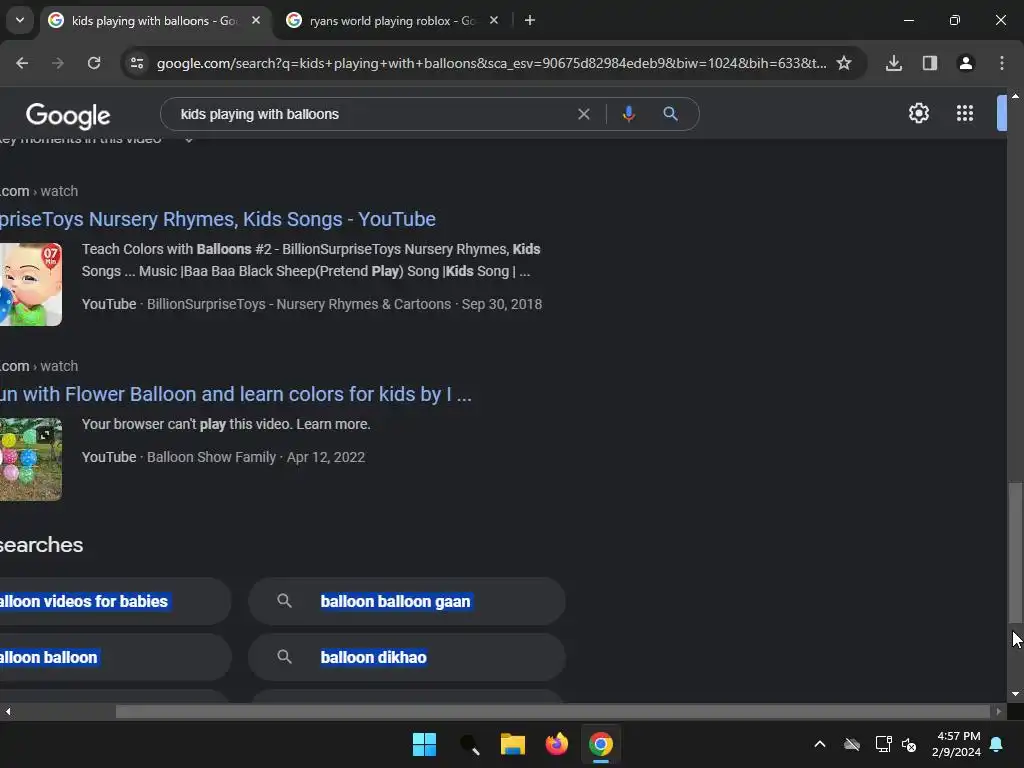Viewport: 1024px width, 768px height.
Task: Go forward to next page
Action: click(58, 63)
